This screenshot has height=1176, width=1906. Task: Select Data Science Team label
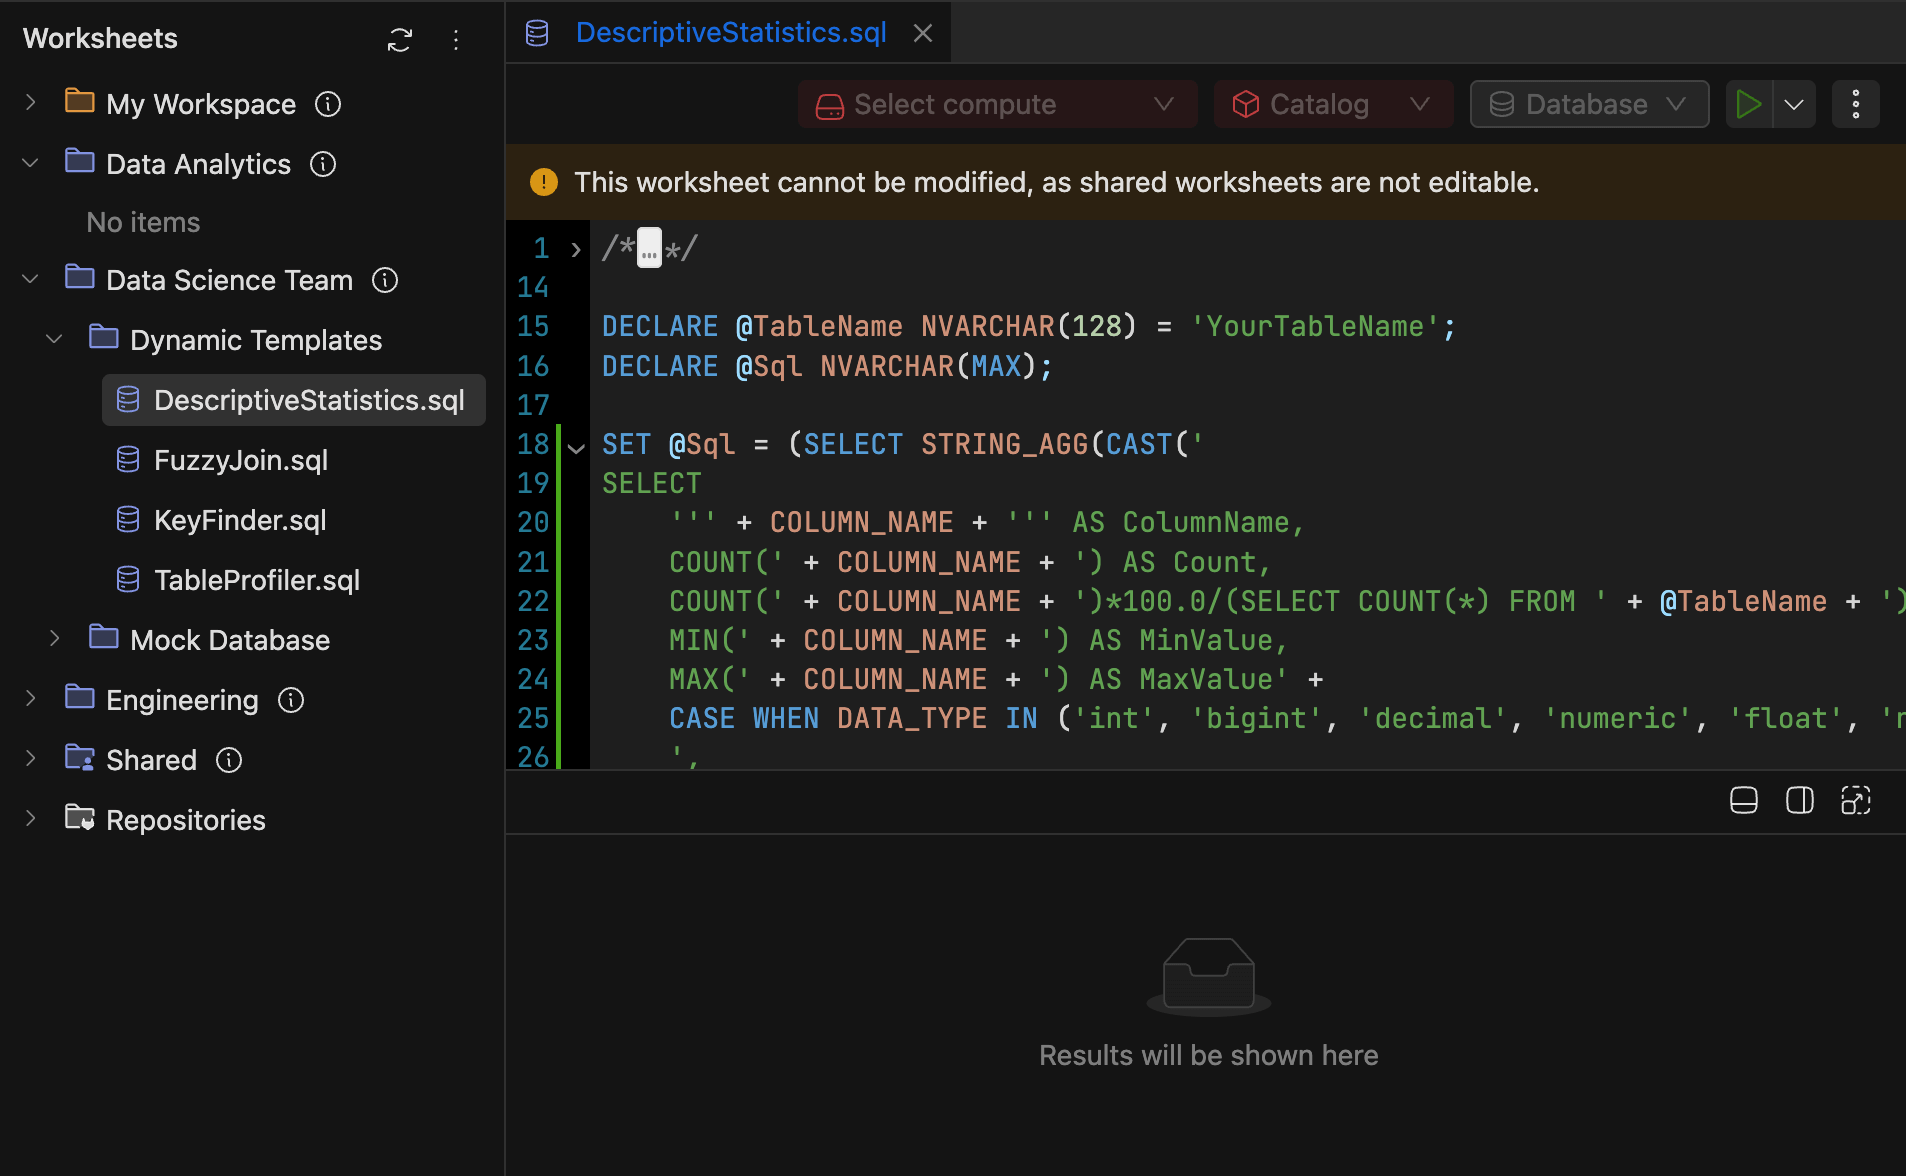click(229, 280)
